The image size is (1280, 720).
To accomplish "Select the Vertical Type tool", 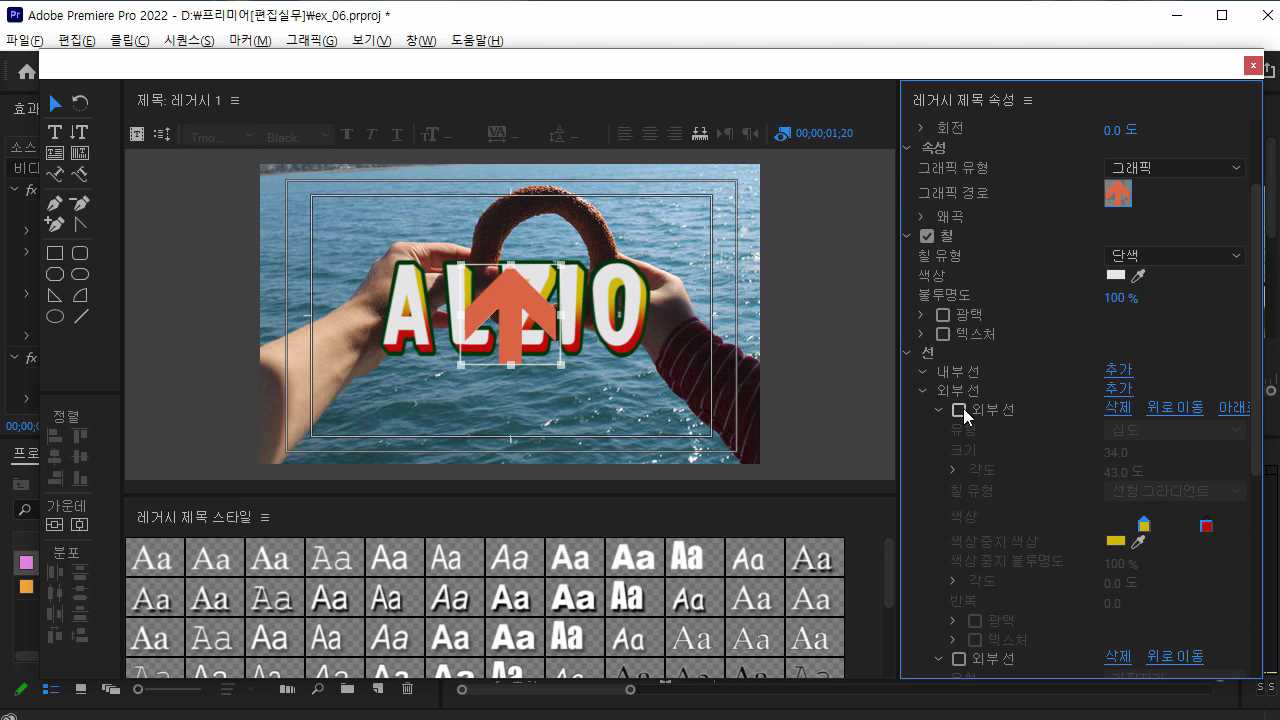I will point(80,132).
